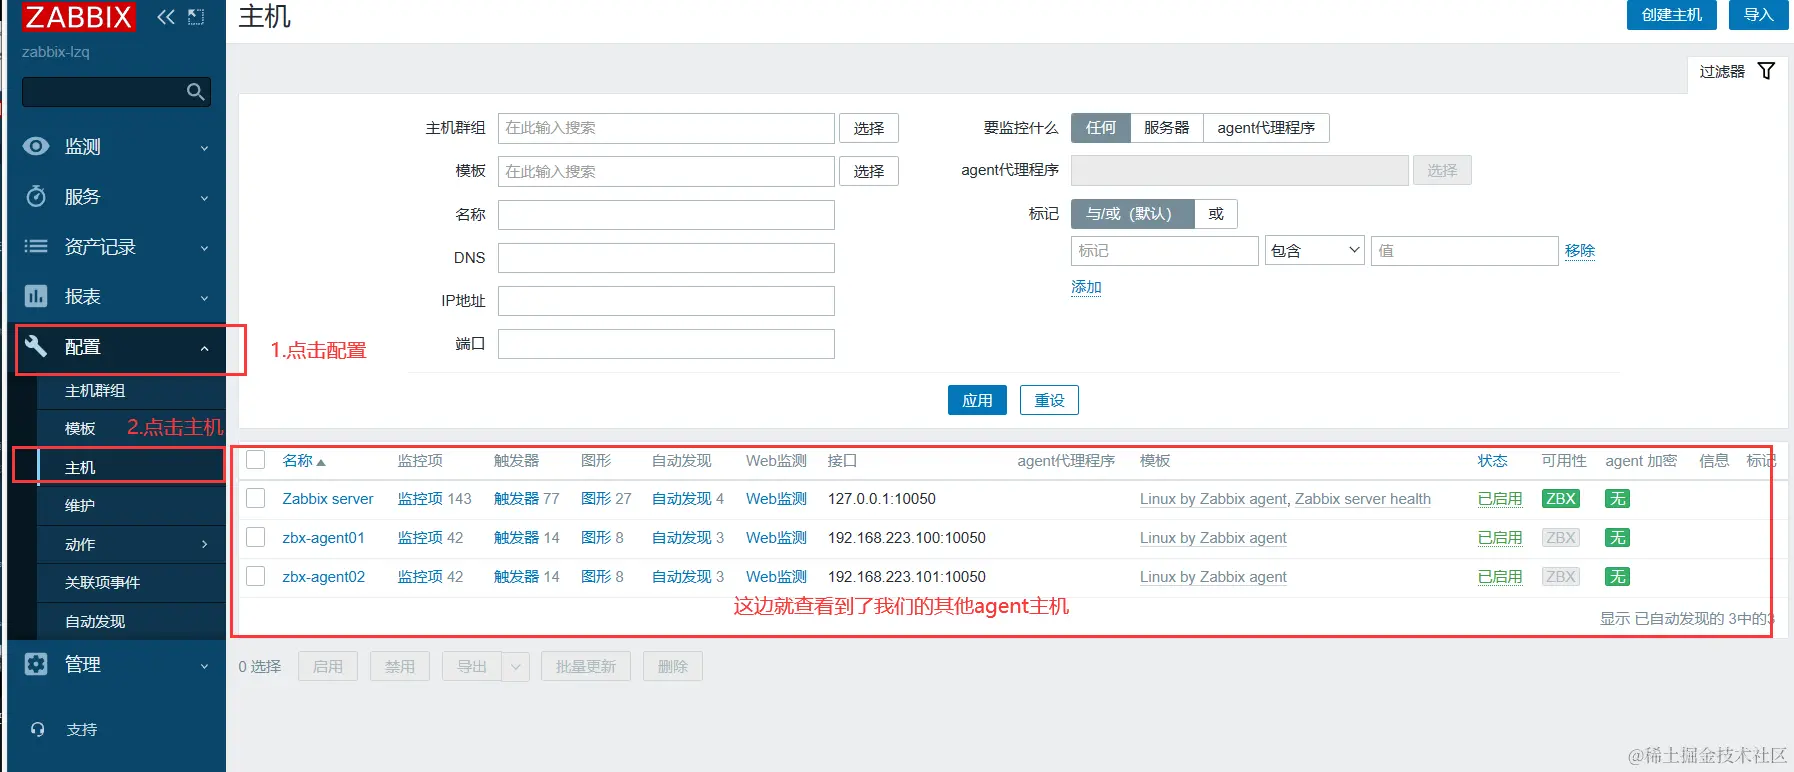Click the 资产记录 list icon

pyautogui.click(x=36, y=246)
